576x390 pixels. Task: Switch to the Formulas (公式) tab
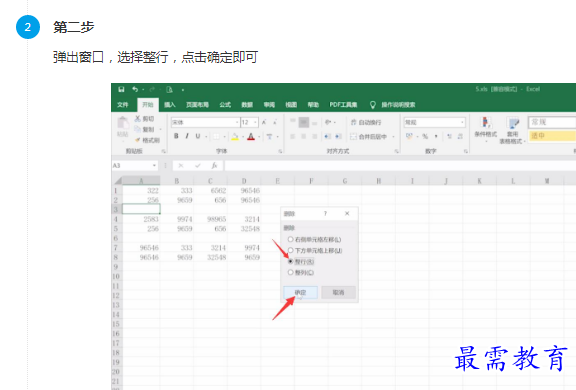[x=225, y=105]
